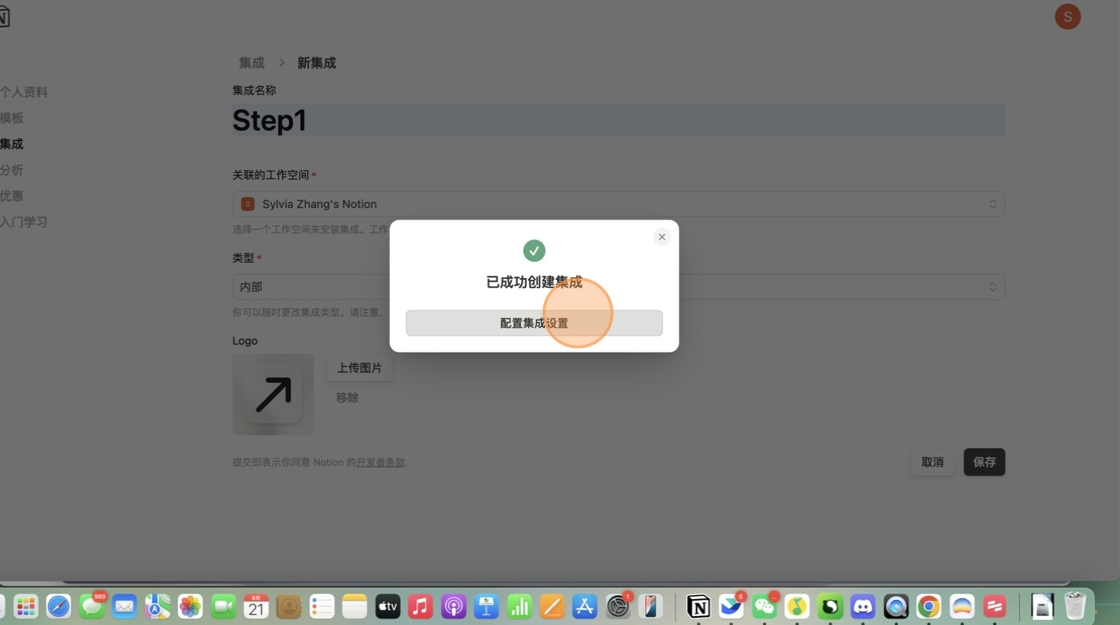
Task: Click the logo thumbnail with arrow
Action: pyautogui.click(x=273, y=394)
